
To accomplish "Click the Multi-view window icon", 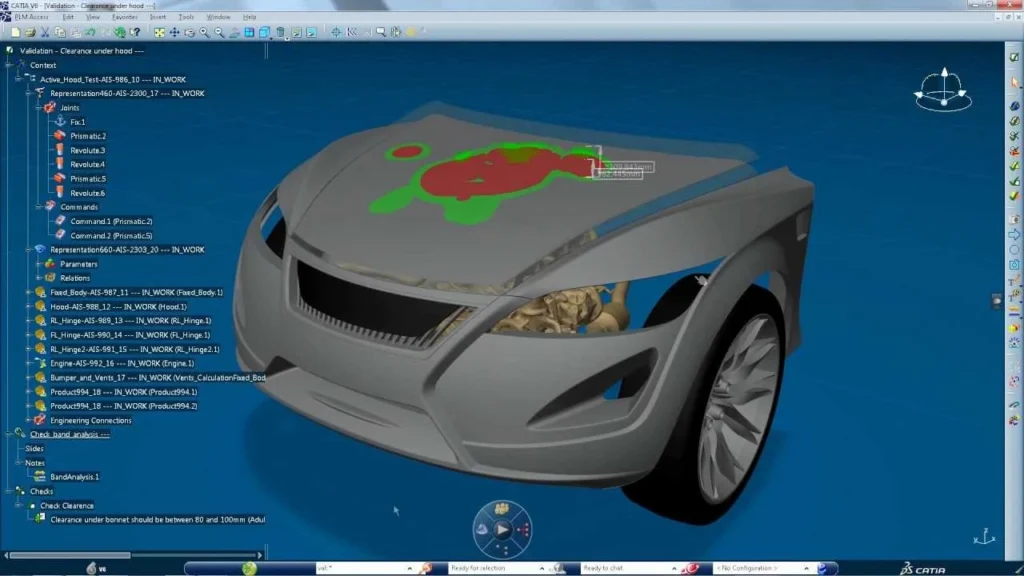I will [249, 32].
